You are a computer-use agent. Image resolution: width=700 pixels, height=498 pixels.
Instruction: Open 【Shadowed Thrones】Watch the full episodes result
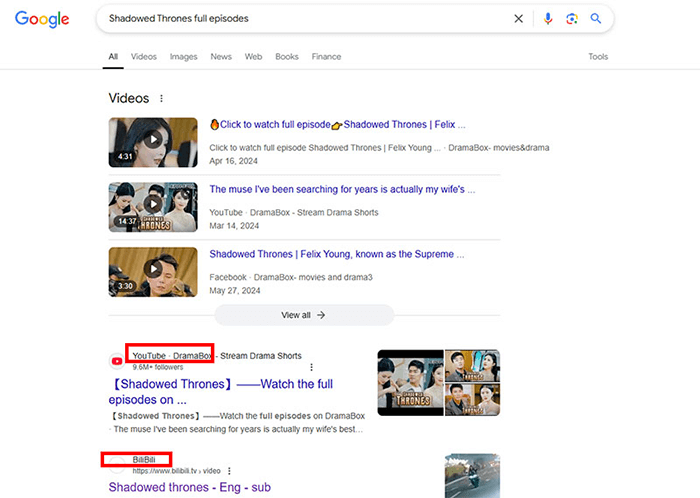pyautogui.click(x=221, y=392)
